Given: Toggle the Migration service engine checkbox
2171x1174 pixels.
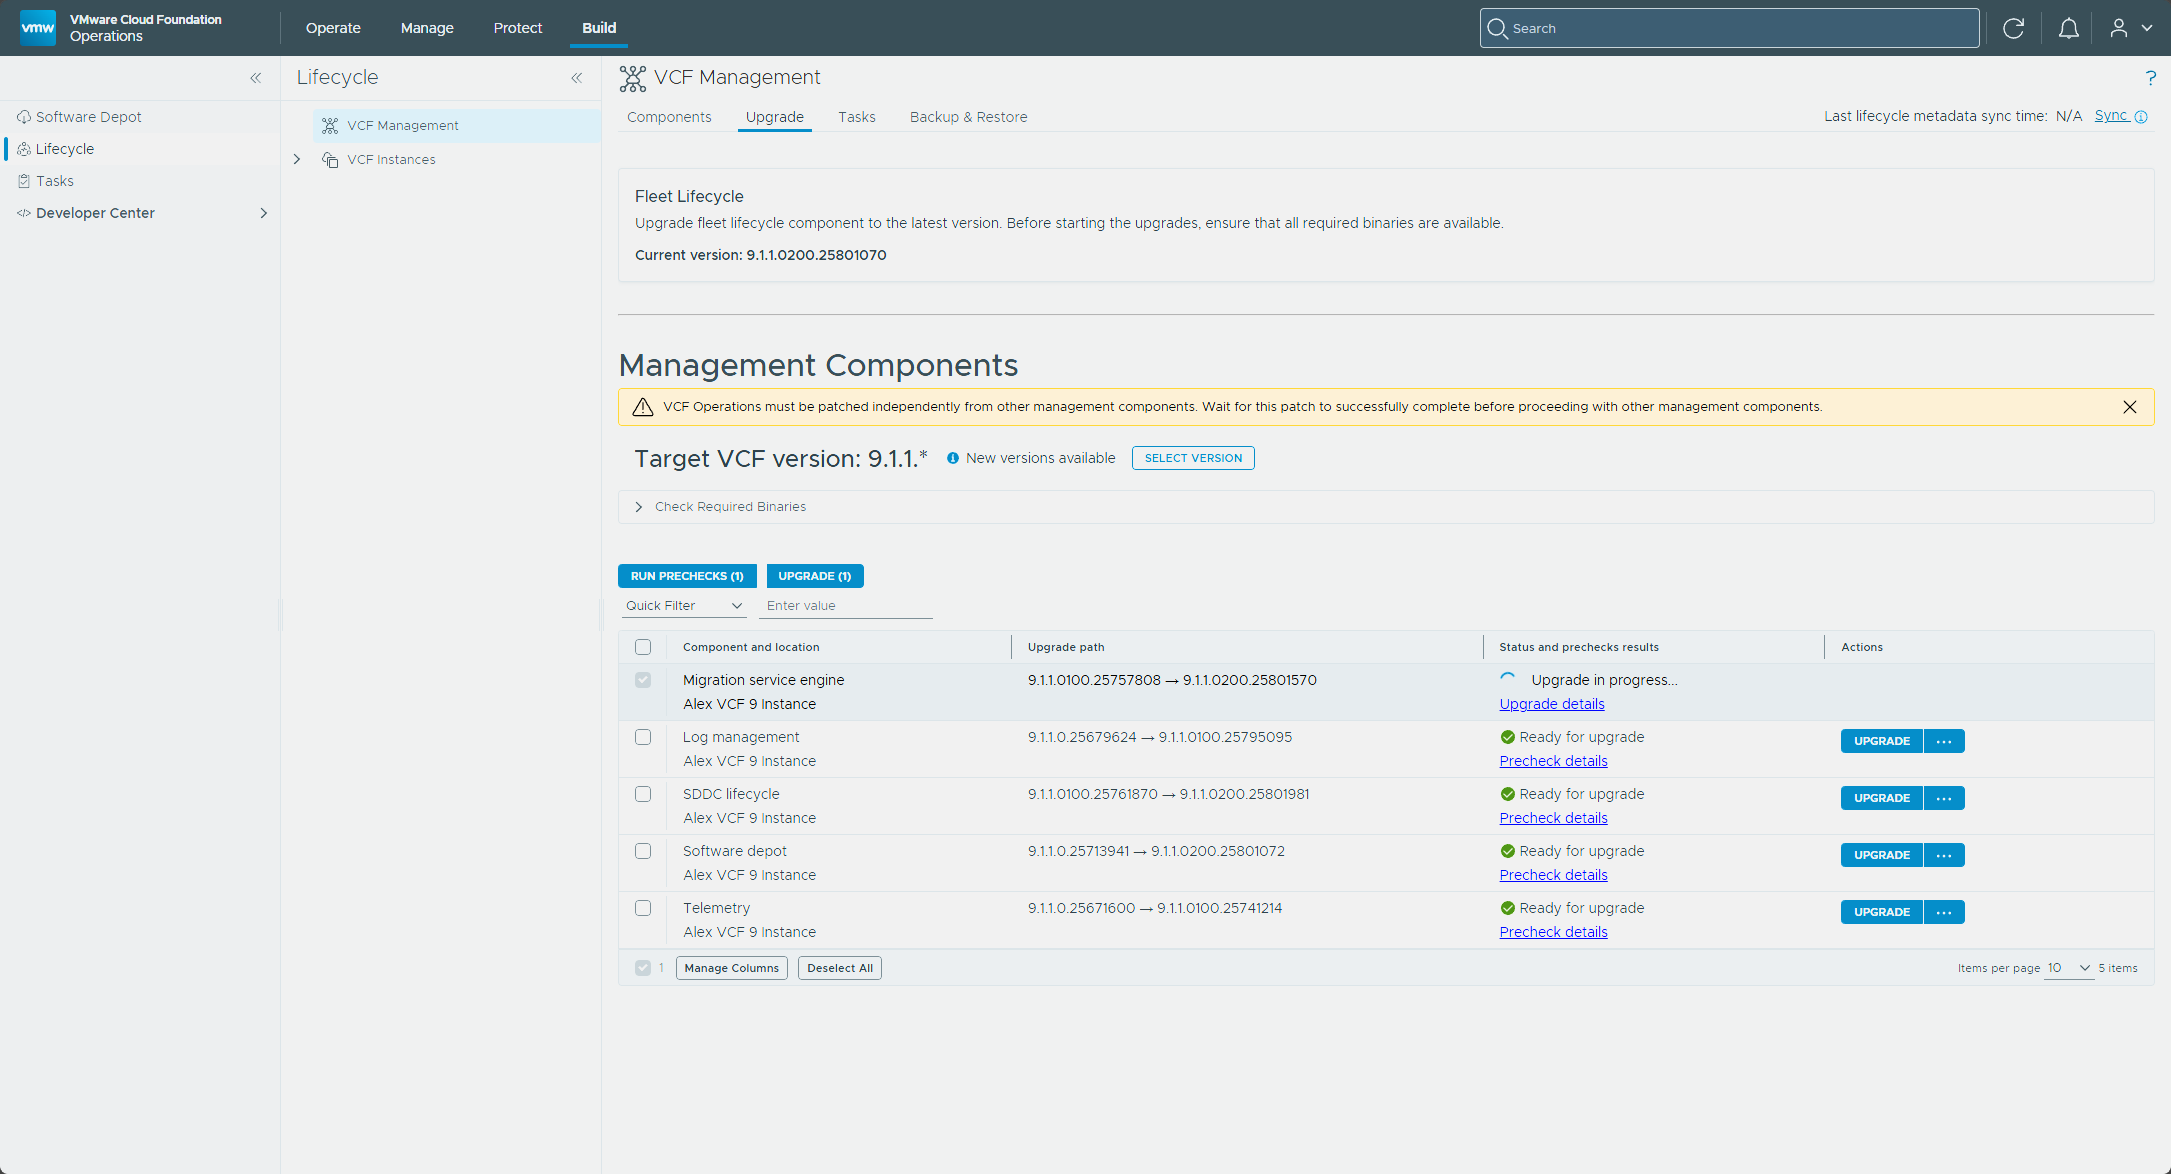Looking at the screenshot, I should pyautogui.click(x=643, y=680).
